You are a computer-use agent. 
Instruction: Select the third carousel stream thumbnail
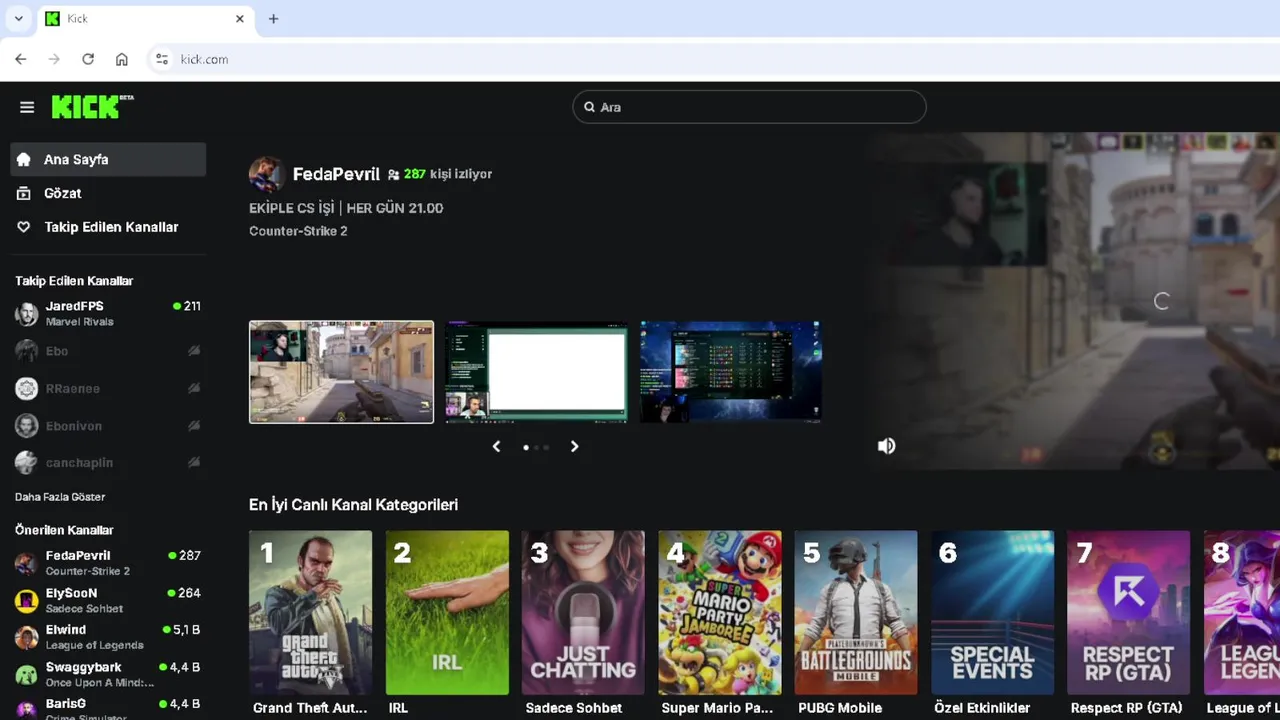tap(731, 372)
